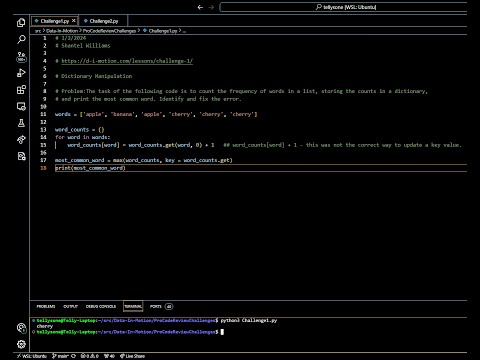Open the Source Control view
The width and height of the screenshot is (480, 360).
pos(21,56)
